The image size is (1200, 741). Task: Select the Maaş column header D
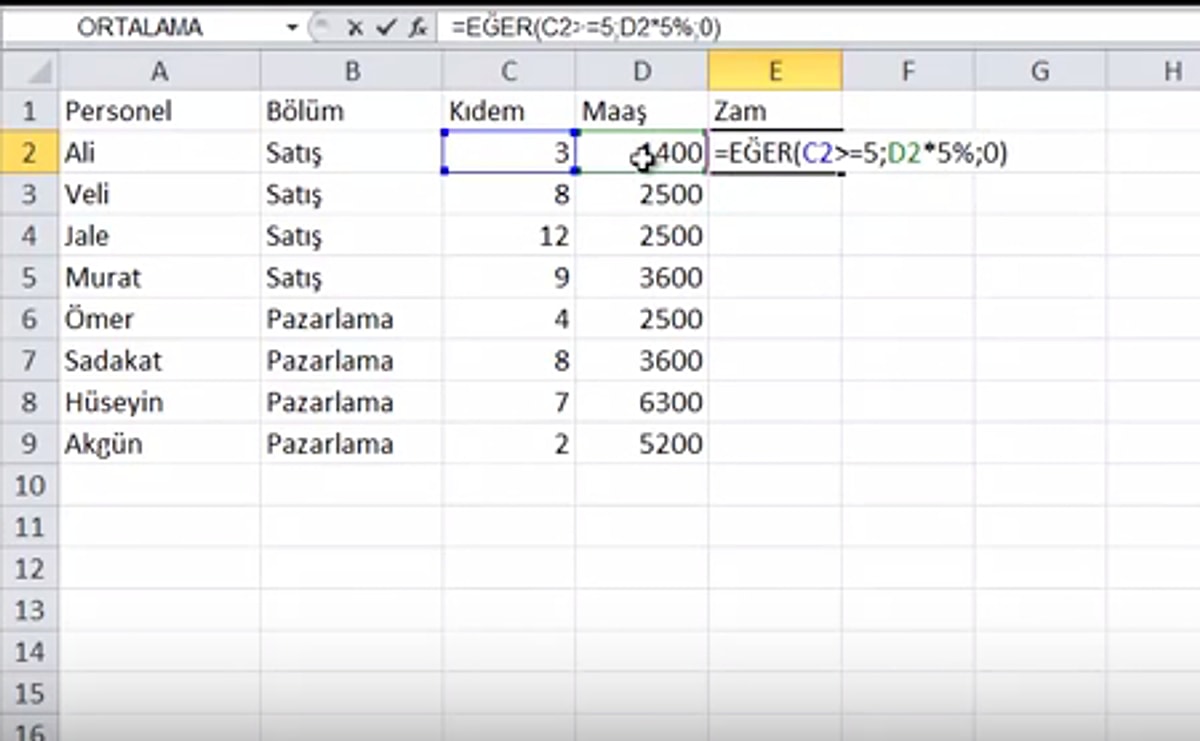642,71
